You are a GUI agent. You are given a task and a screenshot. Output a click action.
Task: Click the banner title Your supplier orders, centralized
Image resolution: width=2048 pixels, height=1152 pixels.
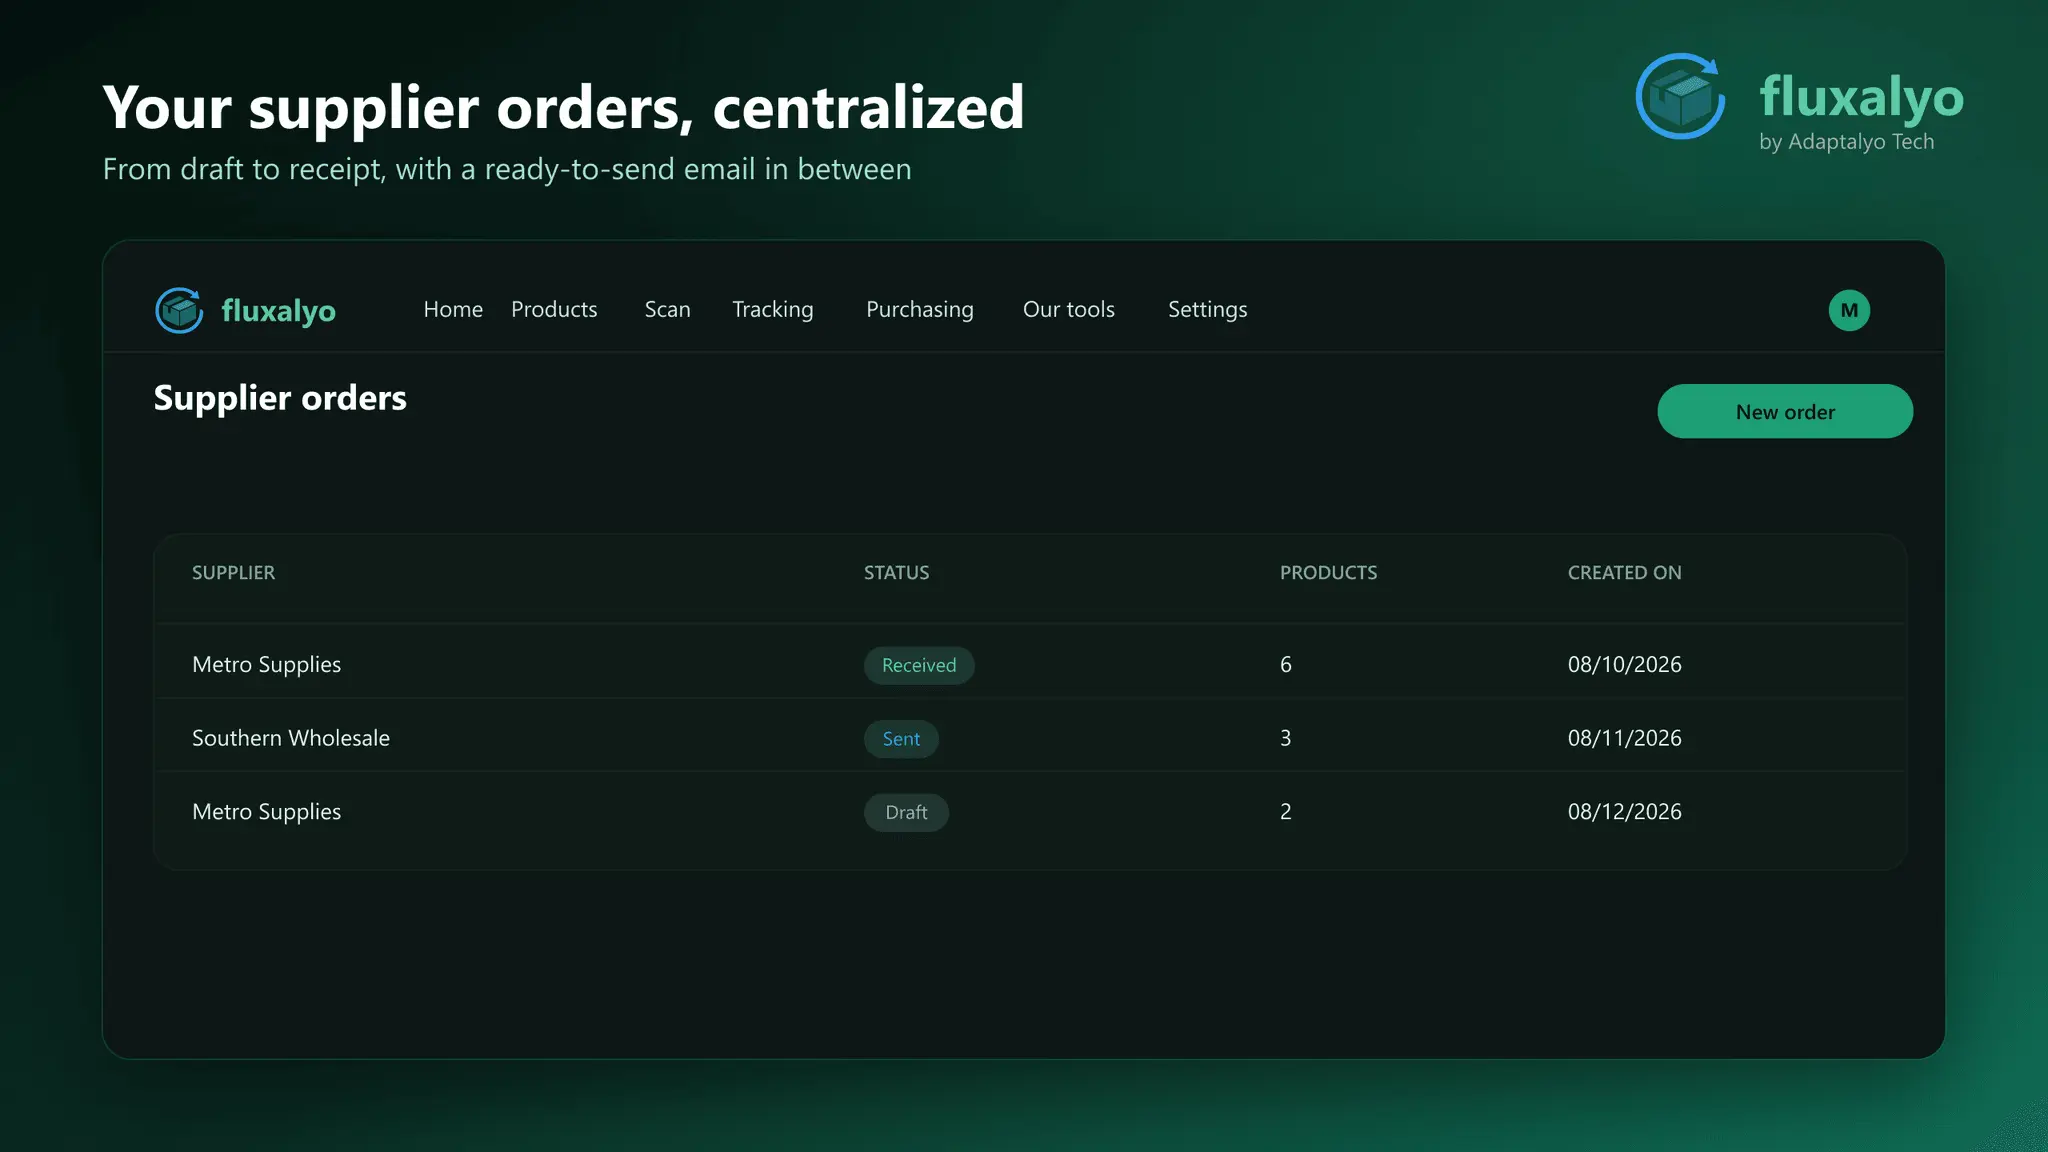[563, 107]
